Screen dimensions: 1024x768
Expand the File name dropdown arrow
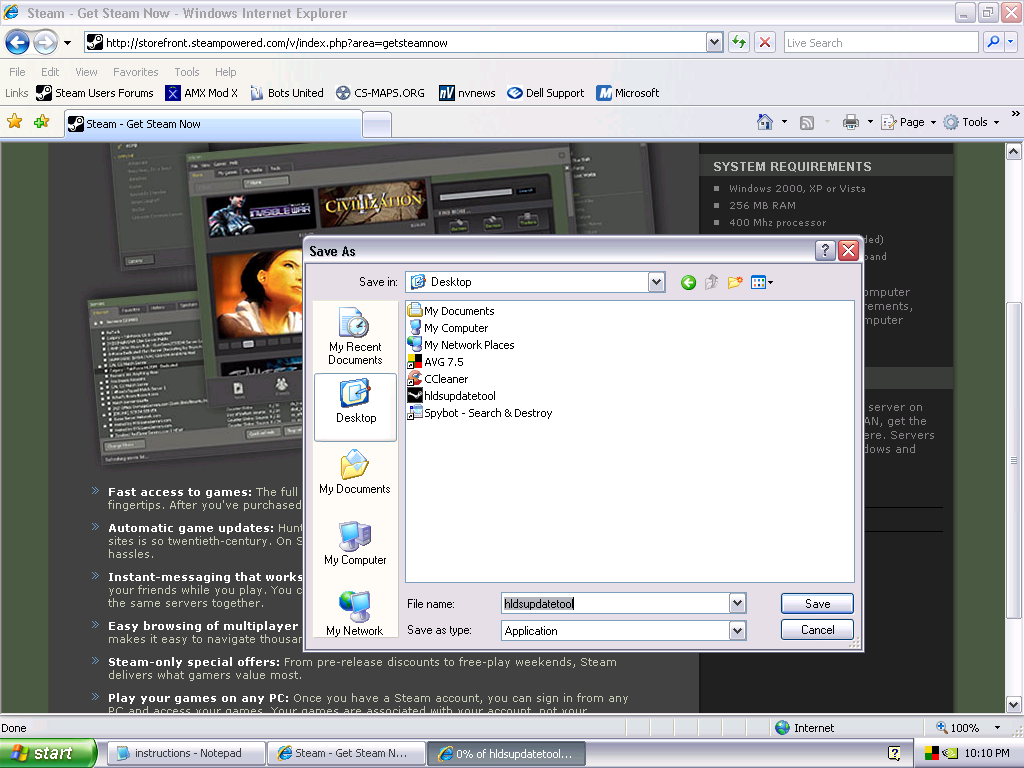737,603
